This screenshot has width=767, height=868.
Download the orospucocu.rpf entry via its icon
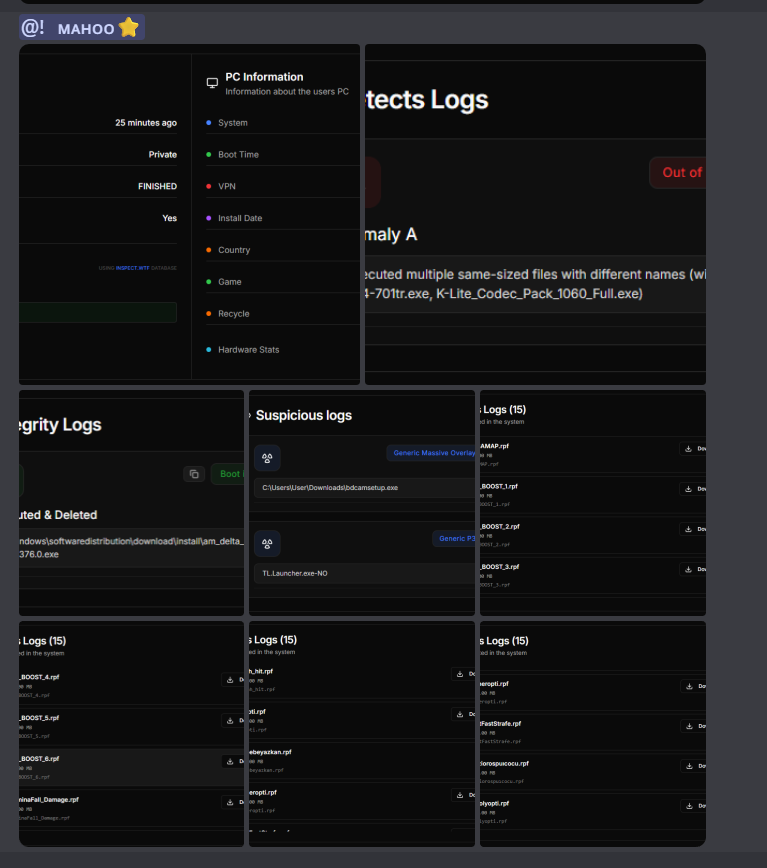(690, 766)
